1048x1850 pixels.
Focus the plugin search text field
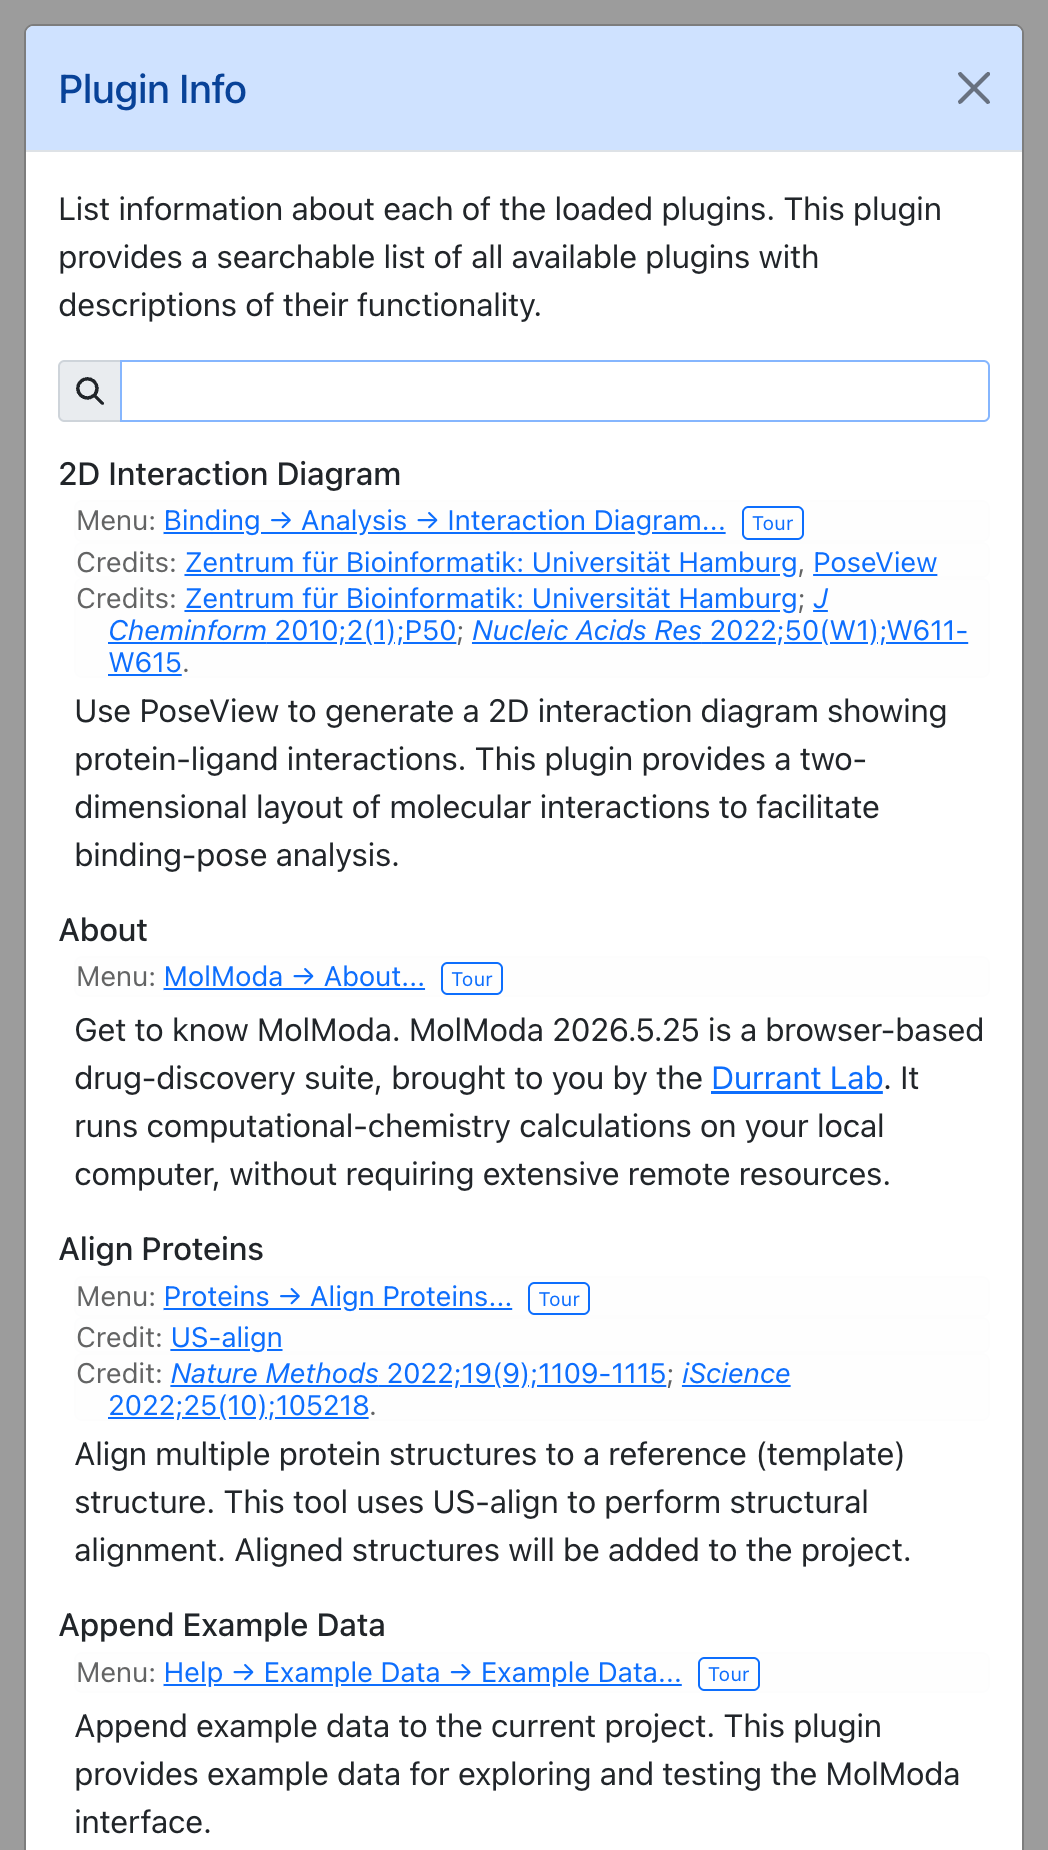pos(555,391)
